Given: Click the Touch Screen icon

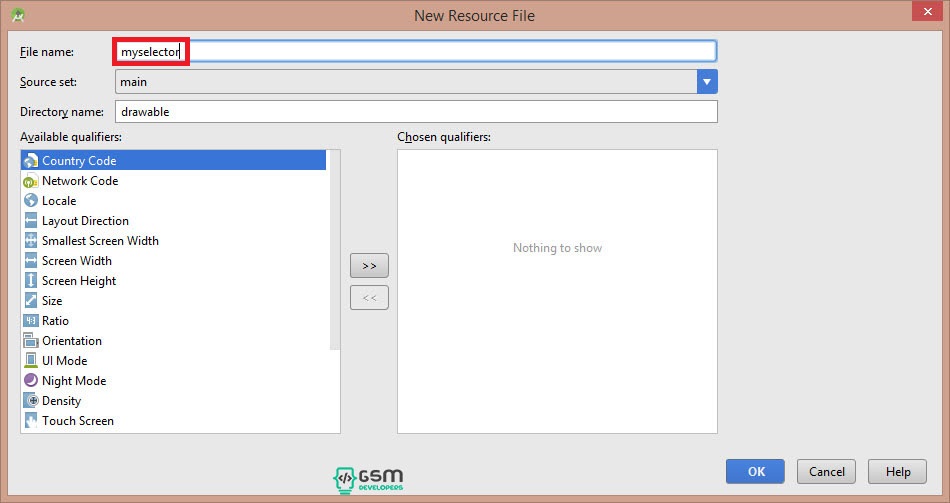Looking at the screenshot, I should 30,421.
